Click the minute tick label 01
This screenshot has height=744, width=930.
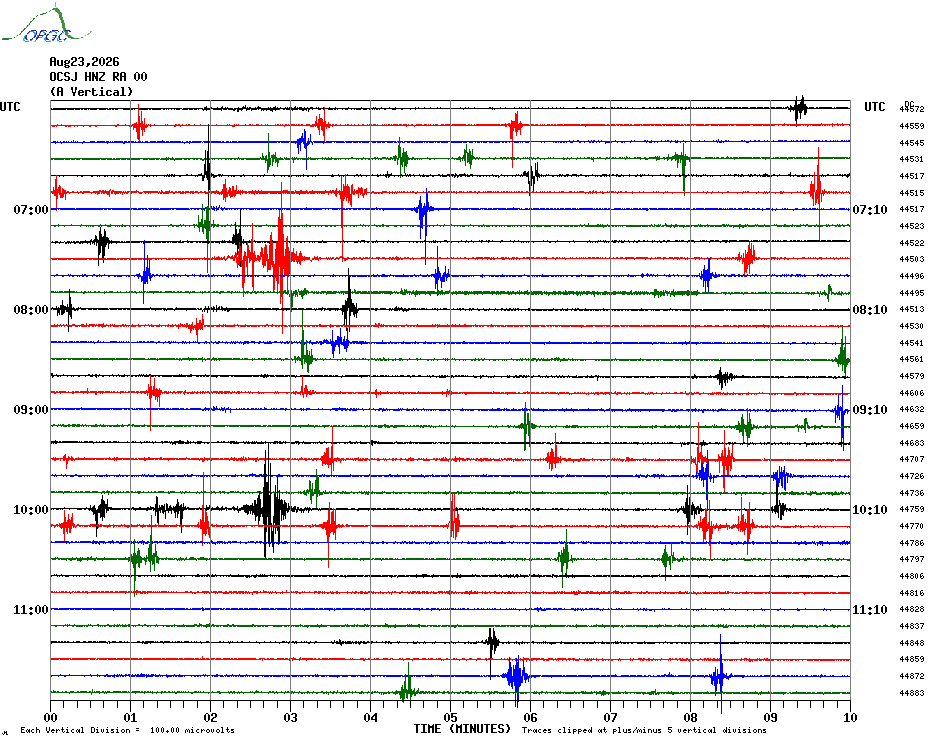(x=130, y=717)
